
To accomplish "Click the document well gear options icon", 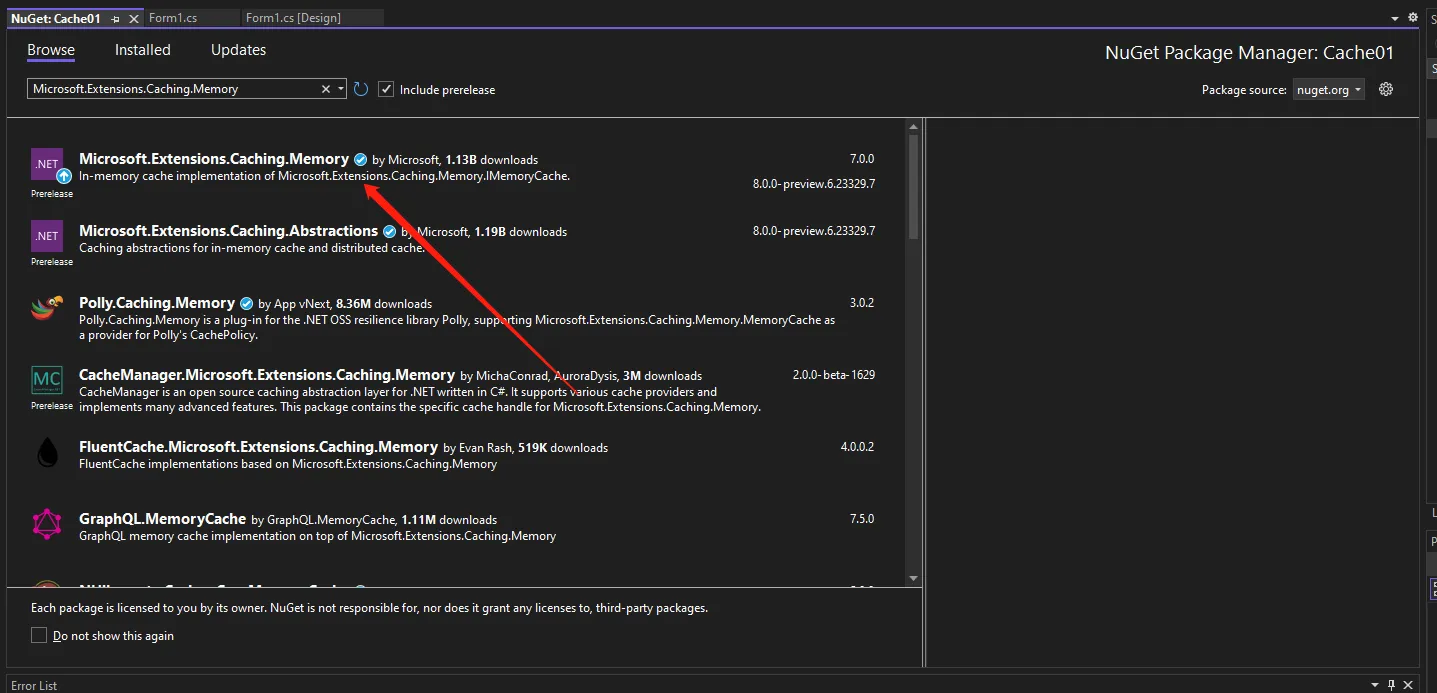I will click(1413, 17).
